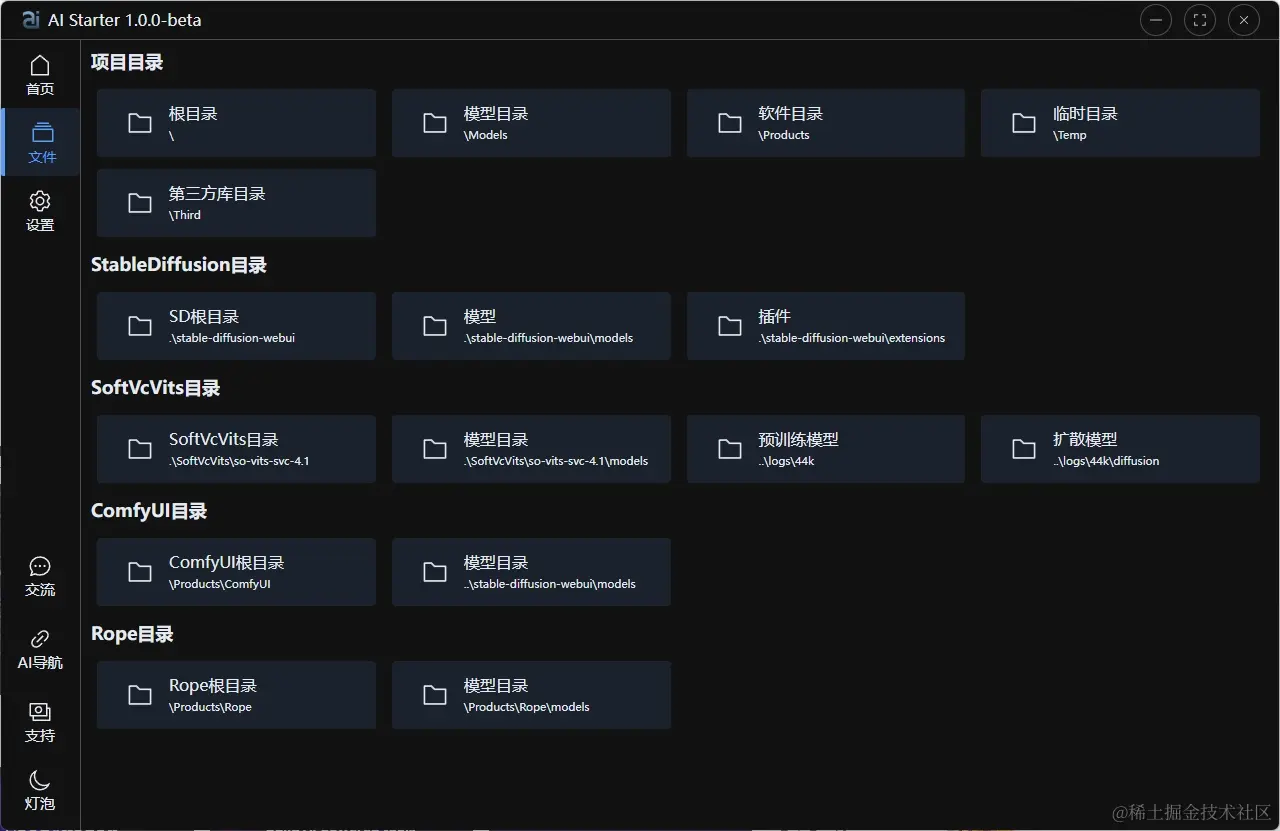Viewport: 1280px width, 831px height.
Task: Open 设置 settings gear in sidebar
Action: (40, 201)
